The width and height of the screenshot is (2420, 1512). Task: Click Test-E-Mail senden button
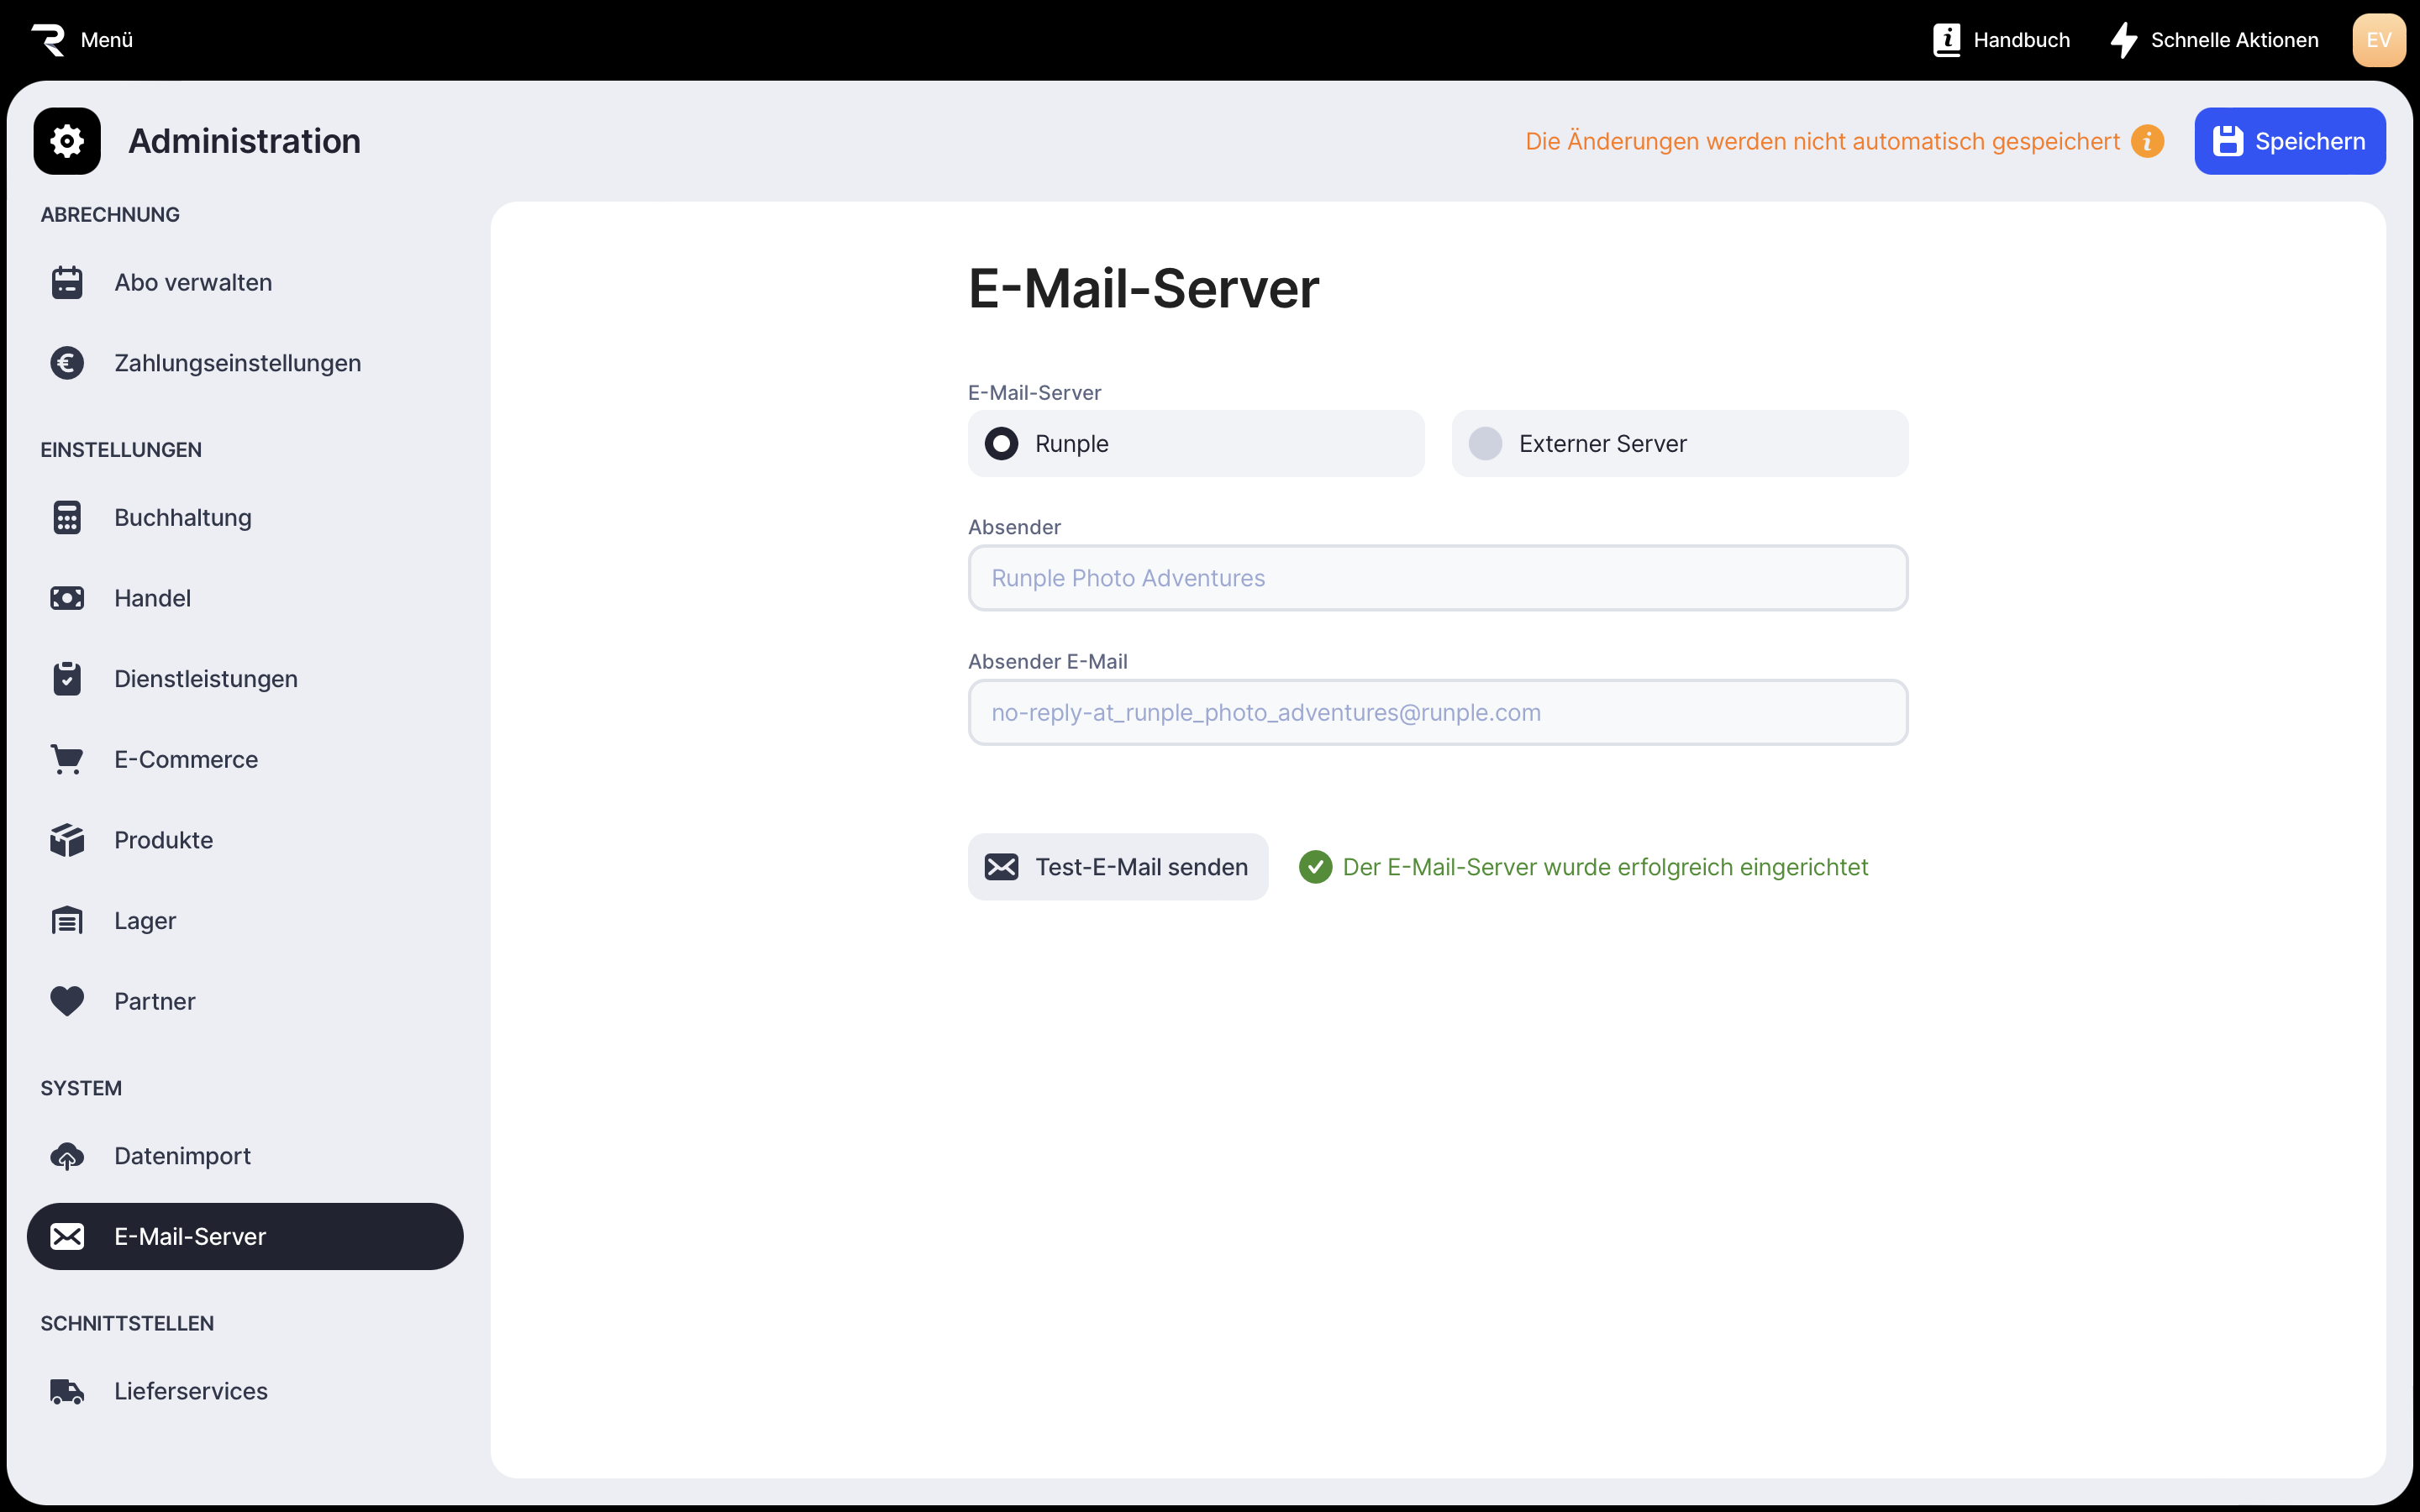pos(1117,867)
